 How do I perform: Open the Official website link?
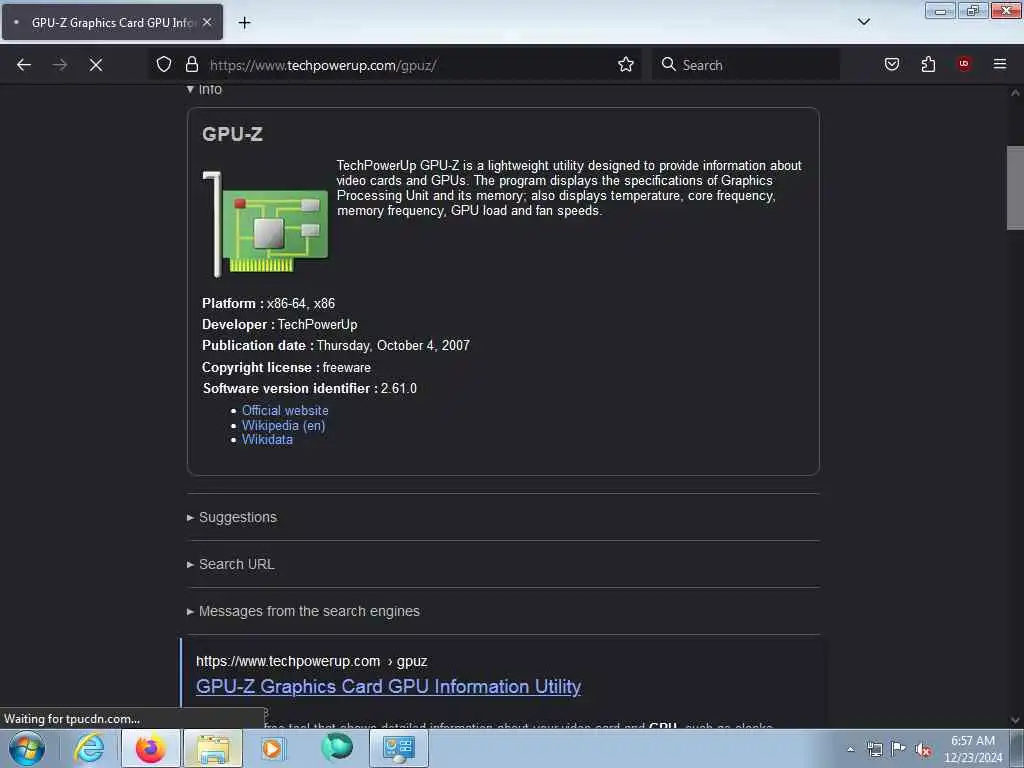point(285,410)
